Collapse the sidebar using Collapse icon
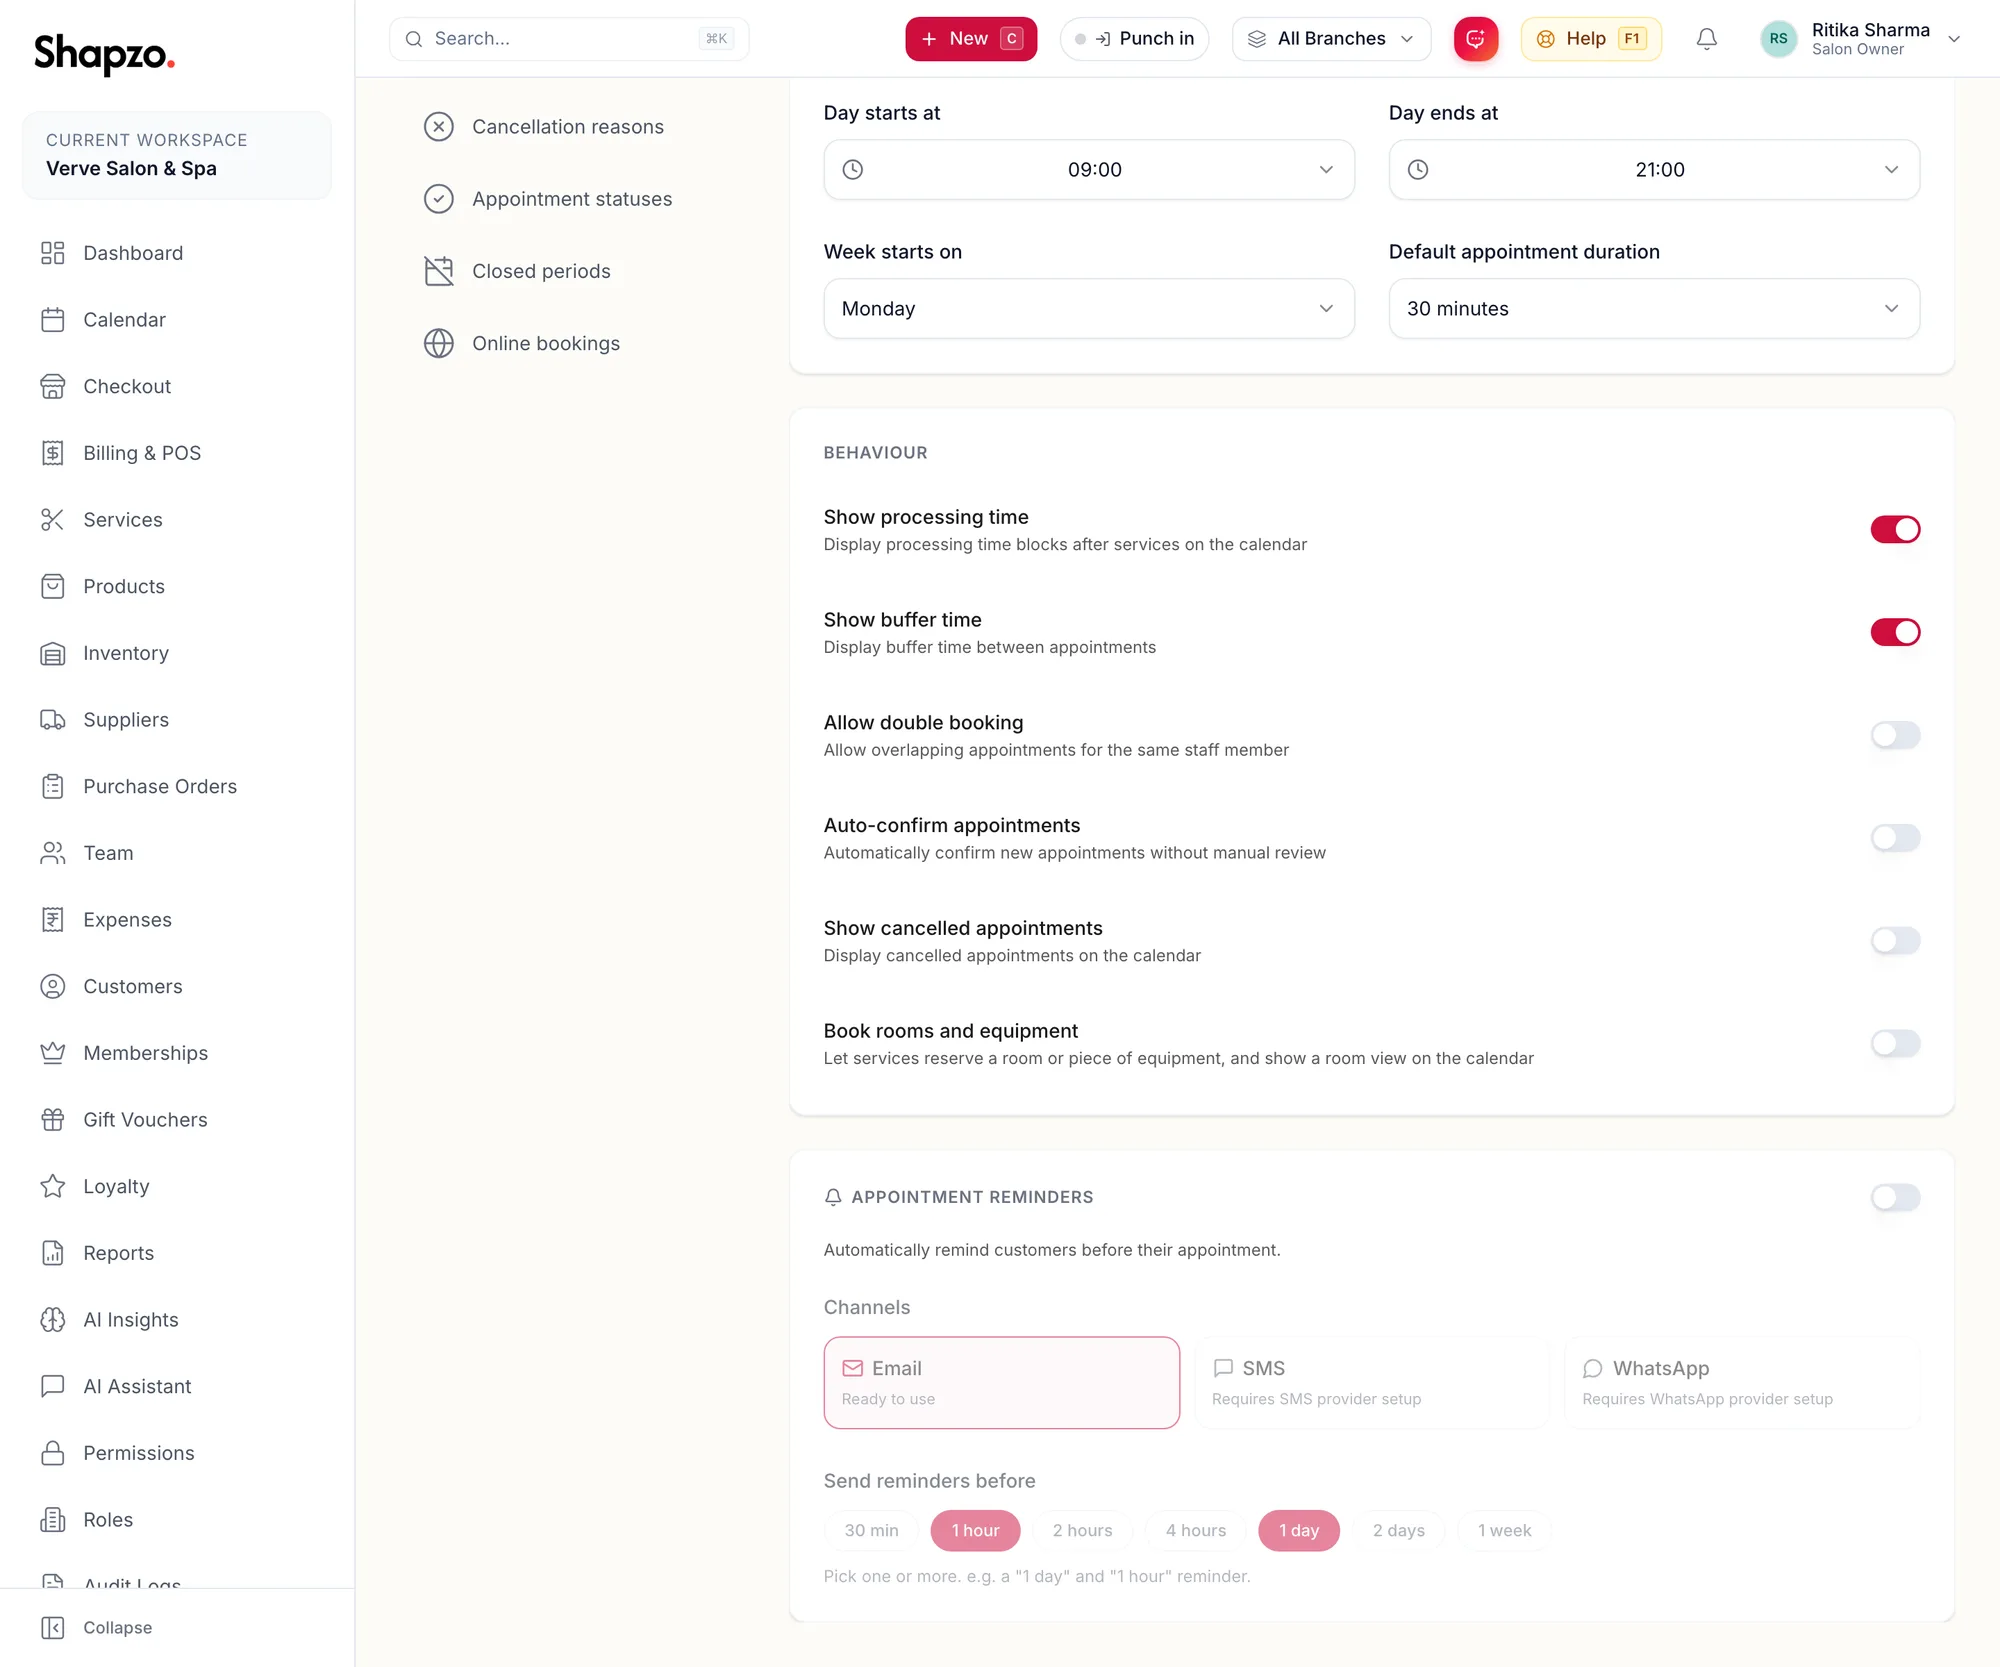The height and width of the screenshot is (1667, 2000). coord(53,1627)
